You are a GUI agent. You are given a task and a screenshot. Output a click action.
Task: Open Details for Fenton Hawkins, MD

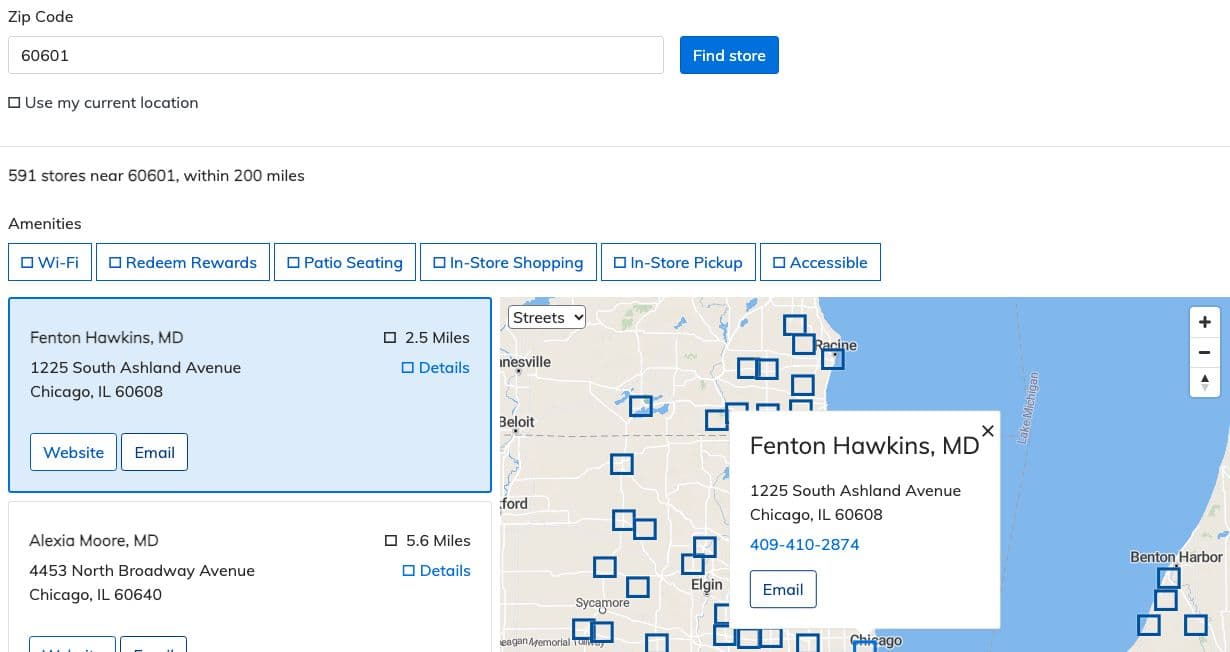[435, 367]
